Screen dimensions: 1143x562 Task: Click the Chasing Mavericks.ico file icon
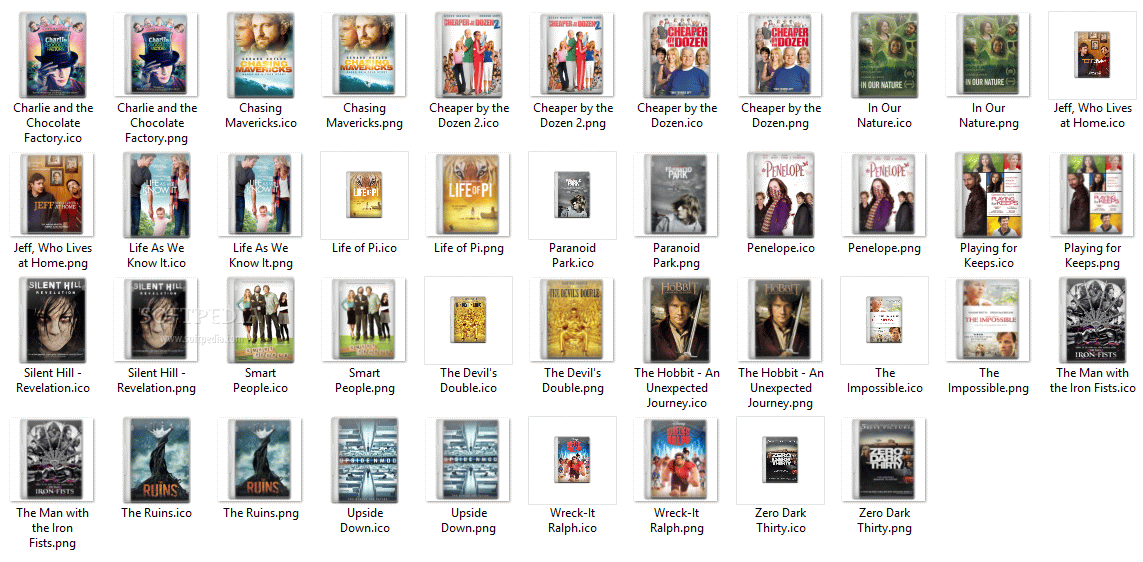[x=260, y=54]
